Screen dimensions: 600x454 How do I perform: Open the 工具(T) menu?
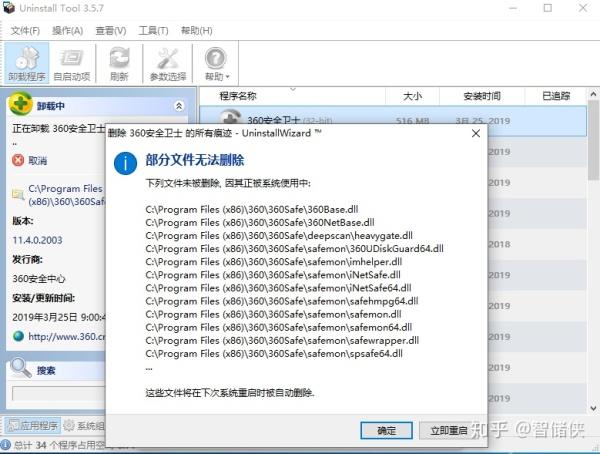point(153,31)
